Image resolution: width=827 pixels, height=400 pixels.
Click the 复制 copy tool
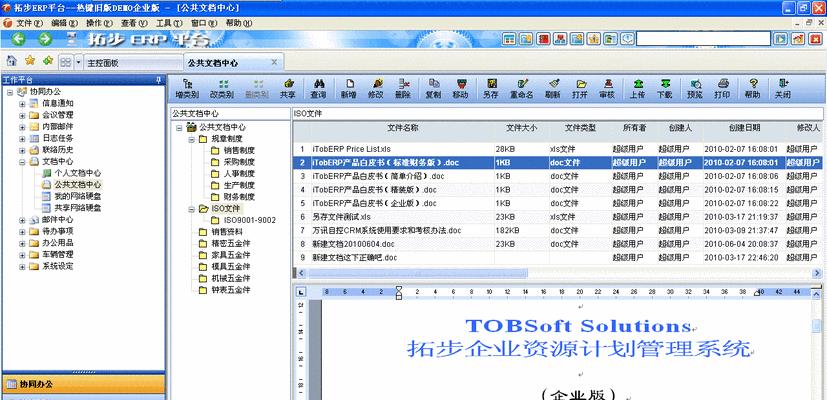tap(434, 89)
